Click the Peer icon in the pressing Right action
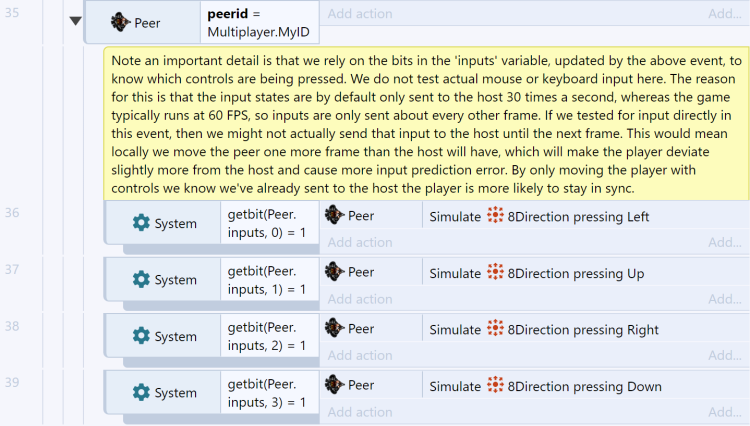750x426 pixels. (x=334, y=328)
